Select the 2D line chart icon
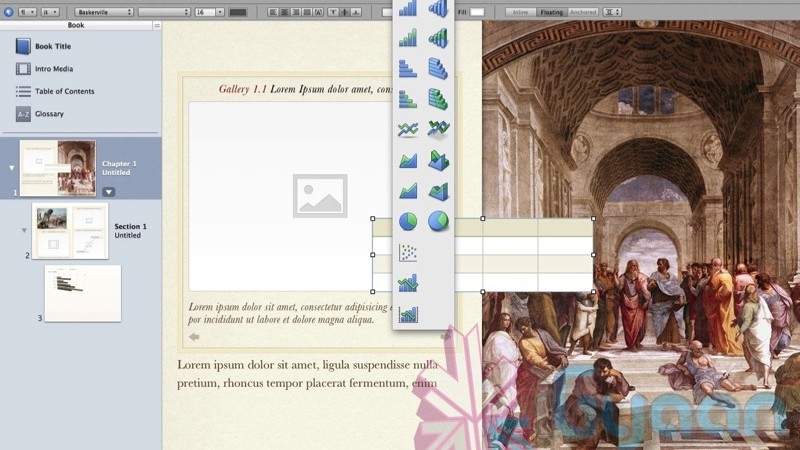The width and height of the screenshot is (800, 450). point(407,129)
